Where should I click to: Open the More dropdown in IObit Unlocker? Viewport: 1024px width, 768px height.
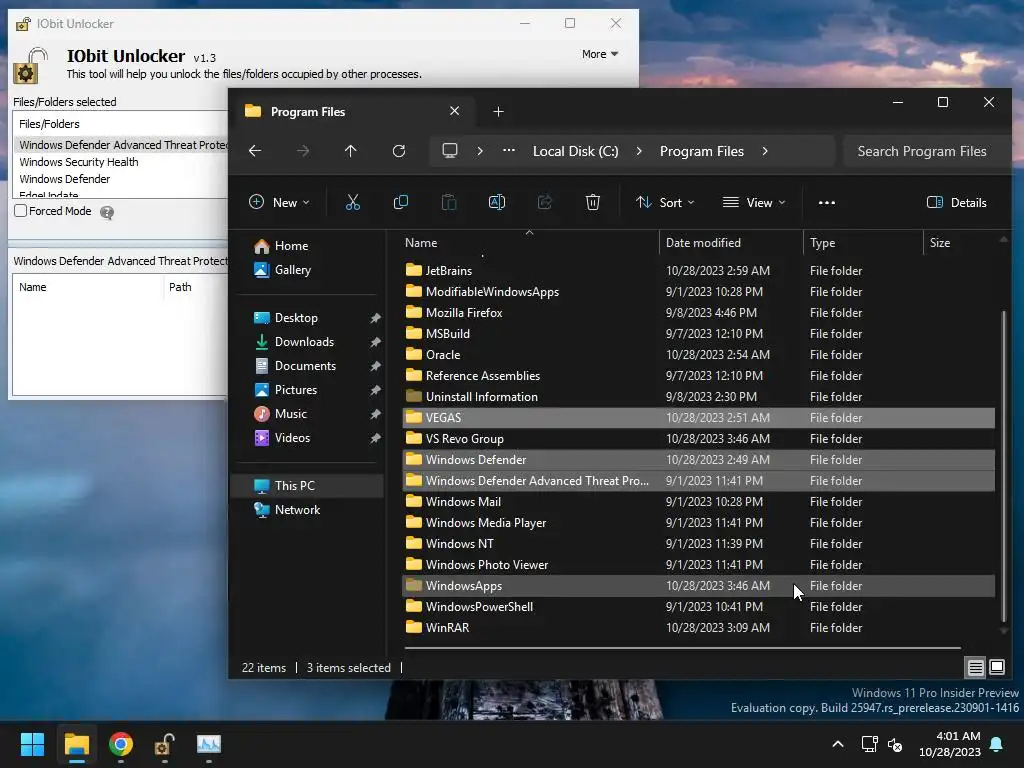[x=600, y=54]
